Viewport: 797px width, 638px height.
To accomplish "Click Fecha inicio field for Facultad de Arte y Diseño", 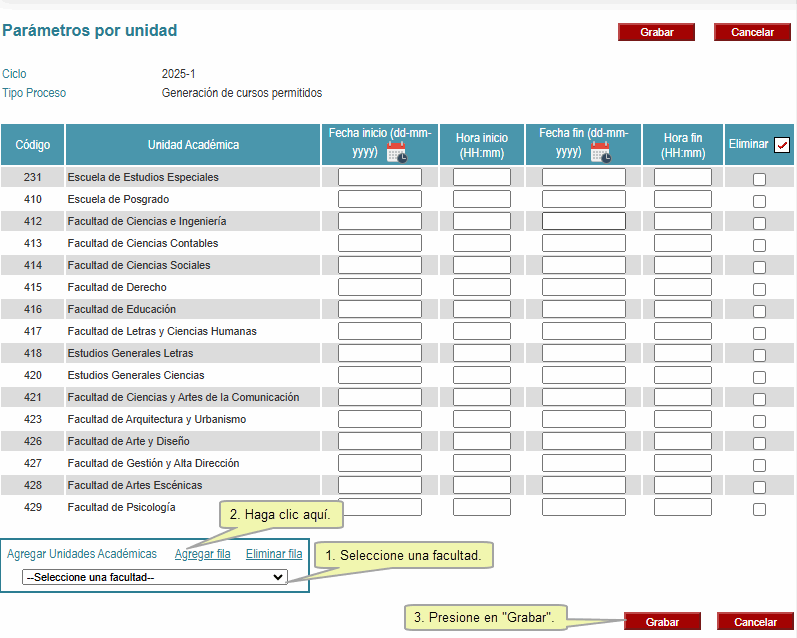I will click(379, 441).
